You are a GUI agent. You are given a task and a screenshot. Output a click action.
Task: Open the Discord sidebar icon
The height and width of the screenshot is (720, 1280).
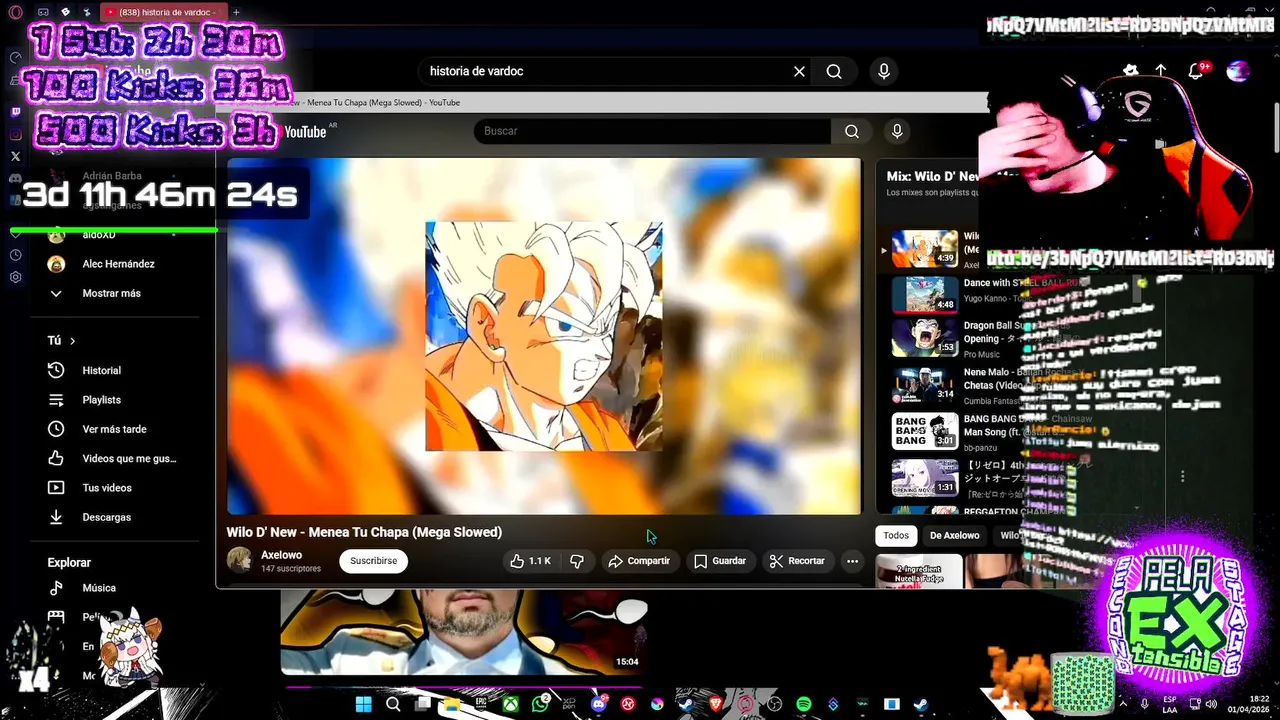tap(15, 178)
